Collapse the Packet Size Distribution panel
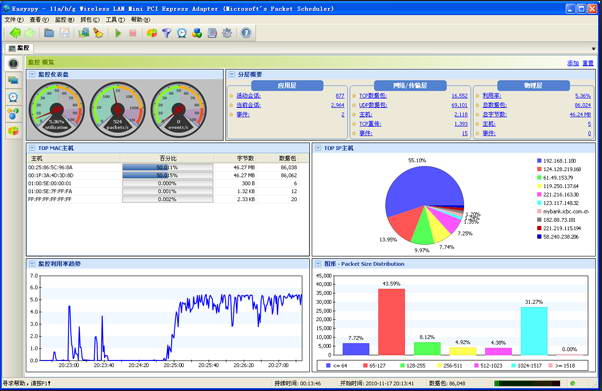This screenshot has height=391, width=602. 318,264
